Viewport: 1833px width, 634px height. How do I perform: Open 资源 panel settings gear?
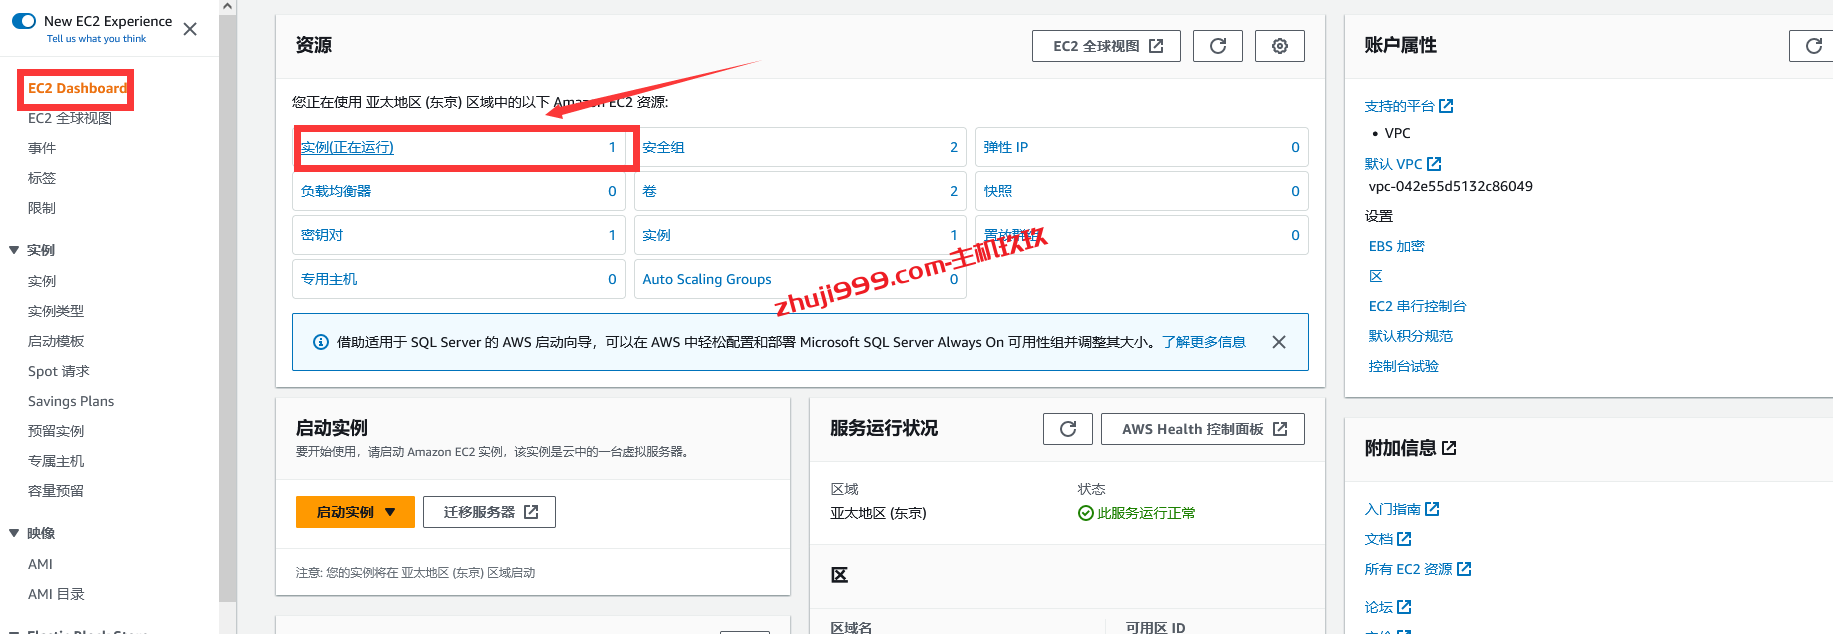point(1280,46)
